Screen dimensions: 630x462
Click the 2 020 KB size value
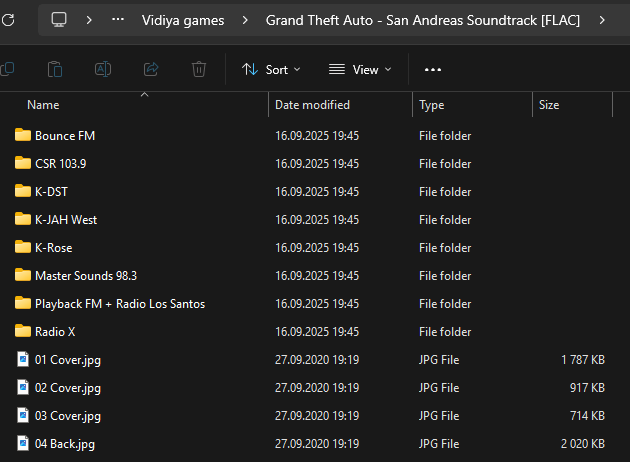[x=583, y=444]
